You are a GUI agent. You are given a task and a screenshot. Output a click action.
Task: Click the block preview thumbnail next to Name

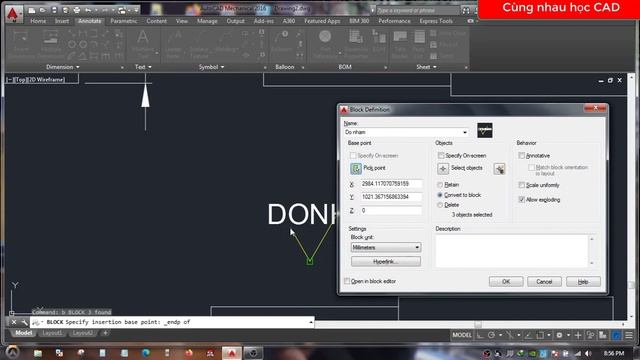484,131
